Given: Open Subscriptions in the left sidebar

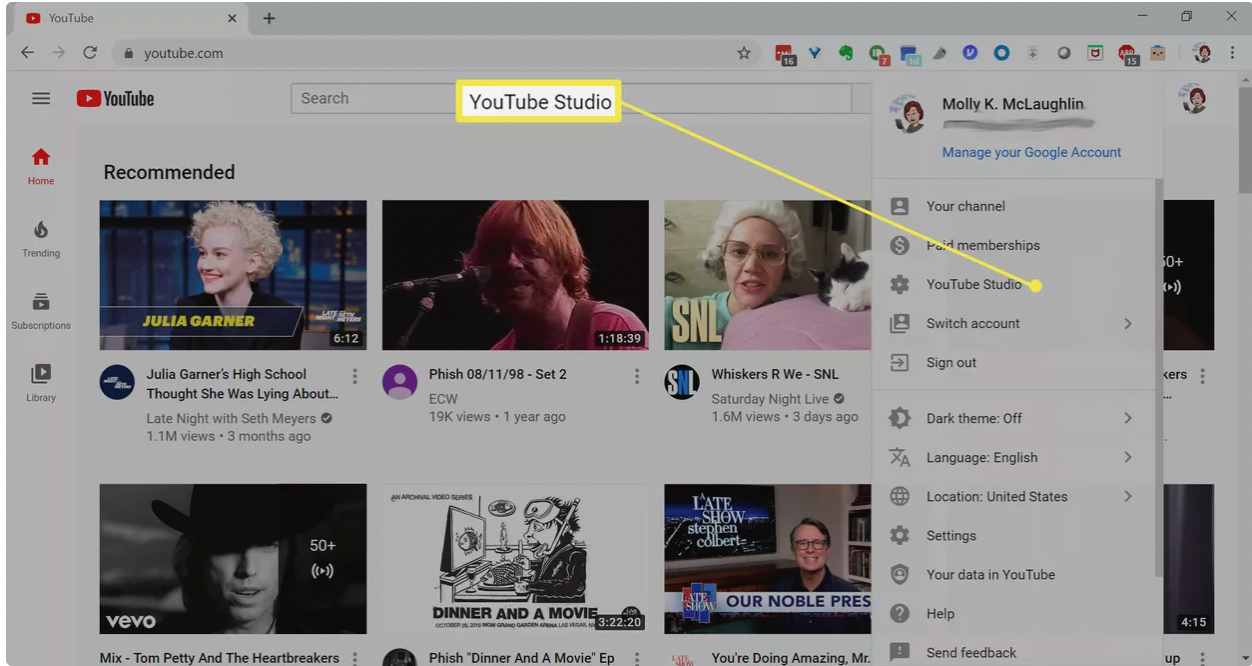Looking at the screenshot, I should (x=41, y=311).
